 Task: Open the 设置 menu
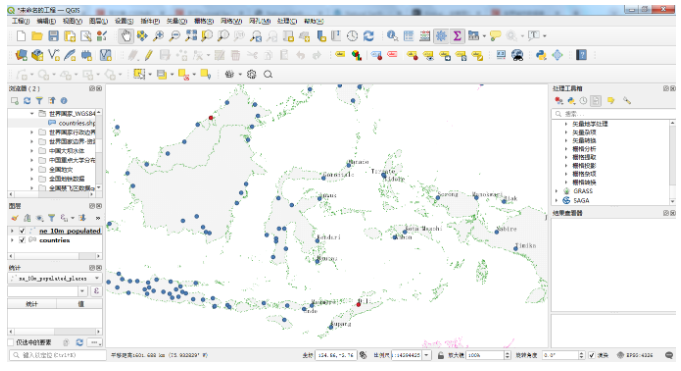tap(124, 21)
